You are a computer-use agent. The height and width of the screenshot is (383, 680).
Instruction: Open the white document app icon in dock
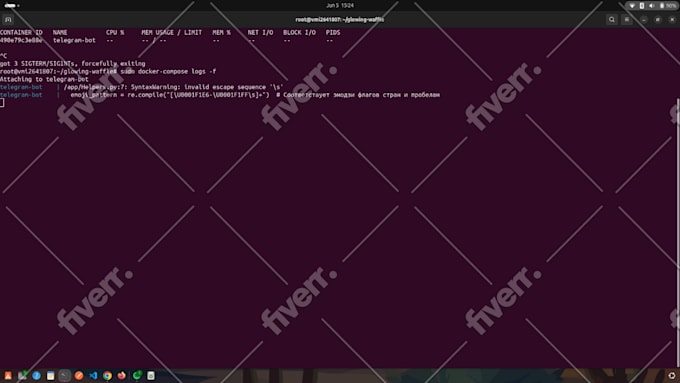click(x=150, y=376)
